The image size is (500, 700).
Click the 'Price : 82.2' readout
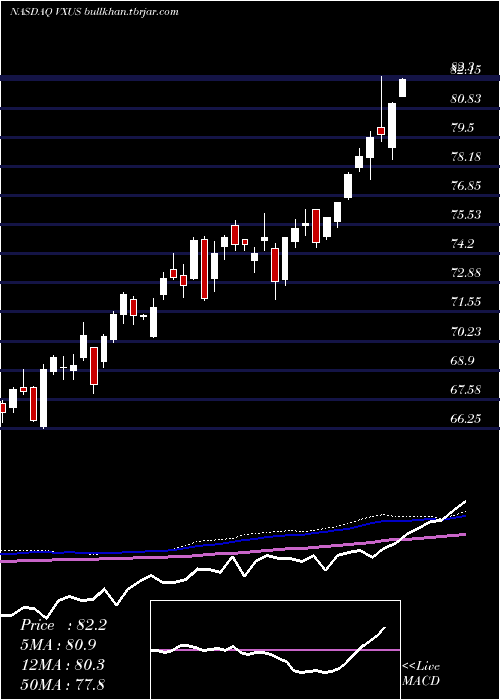(x=63, y=625)
